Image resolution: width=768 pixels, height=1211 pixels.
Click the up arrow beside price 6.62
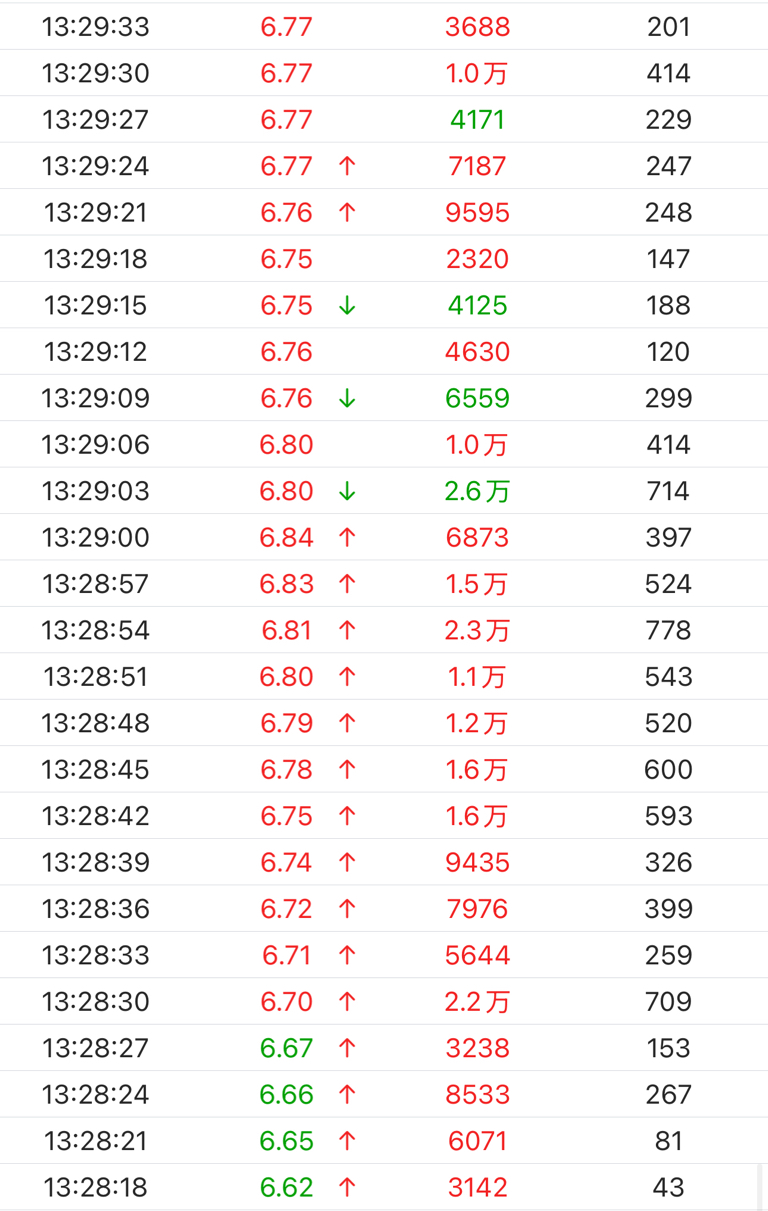pyautogui.click(x=347, y=1188)
